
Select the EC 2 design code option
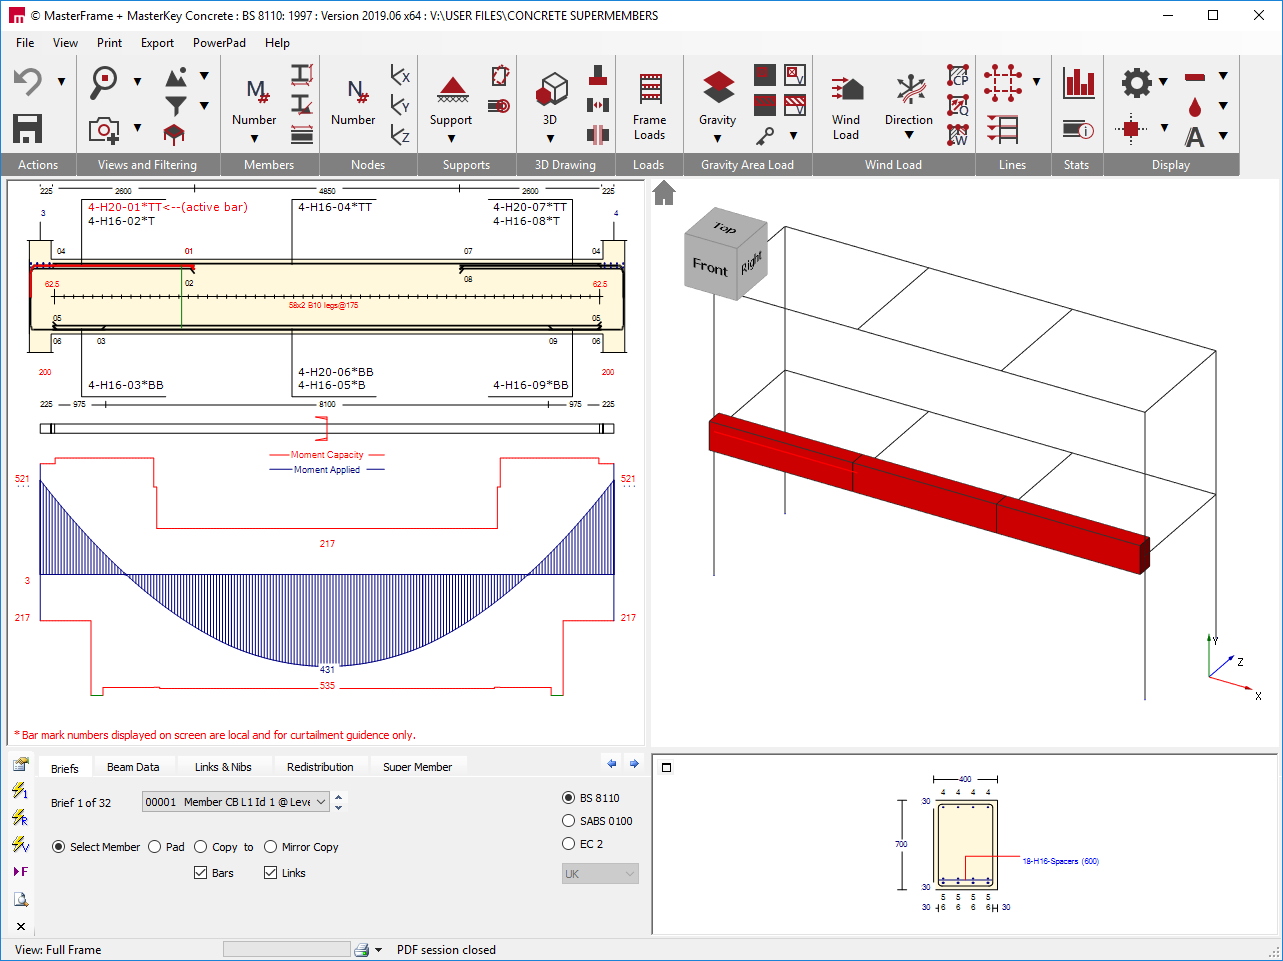[569, 844]
